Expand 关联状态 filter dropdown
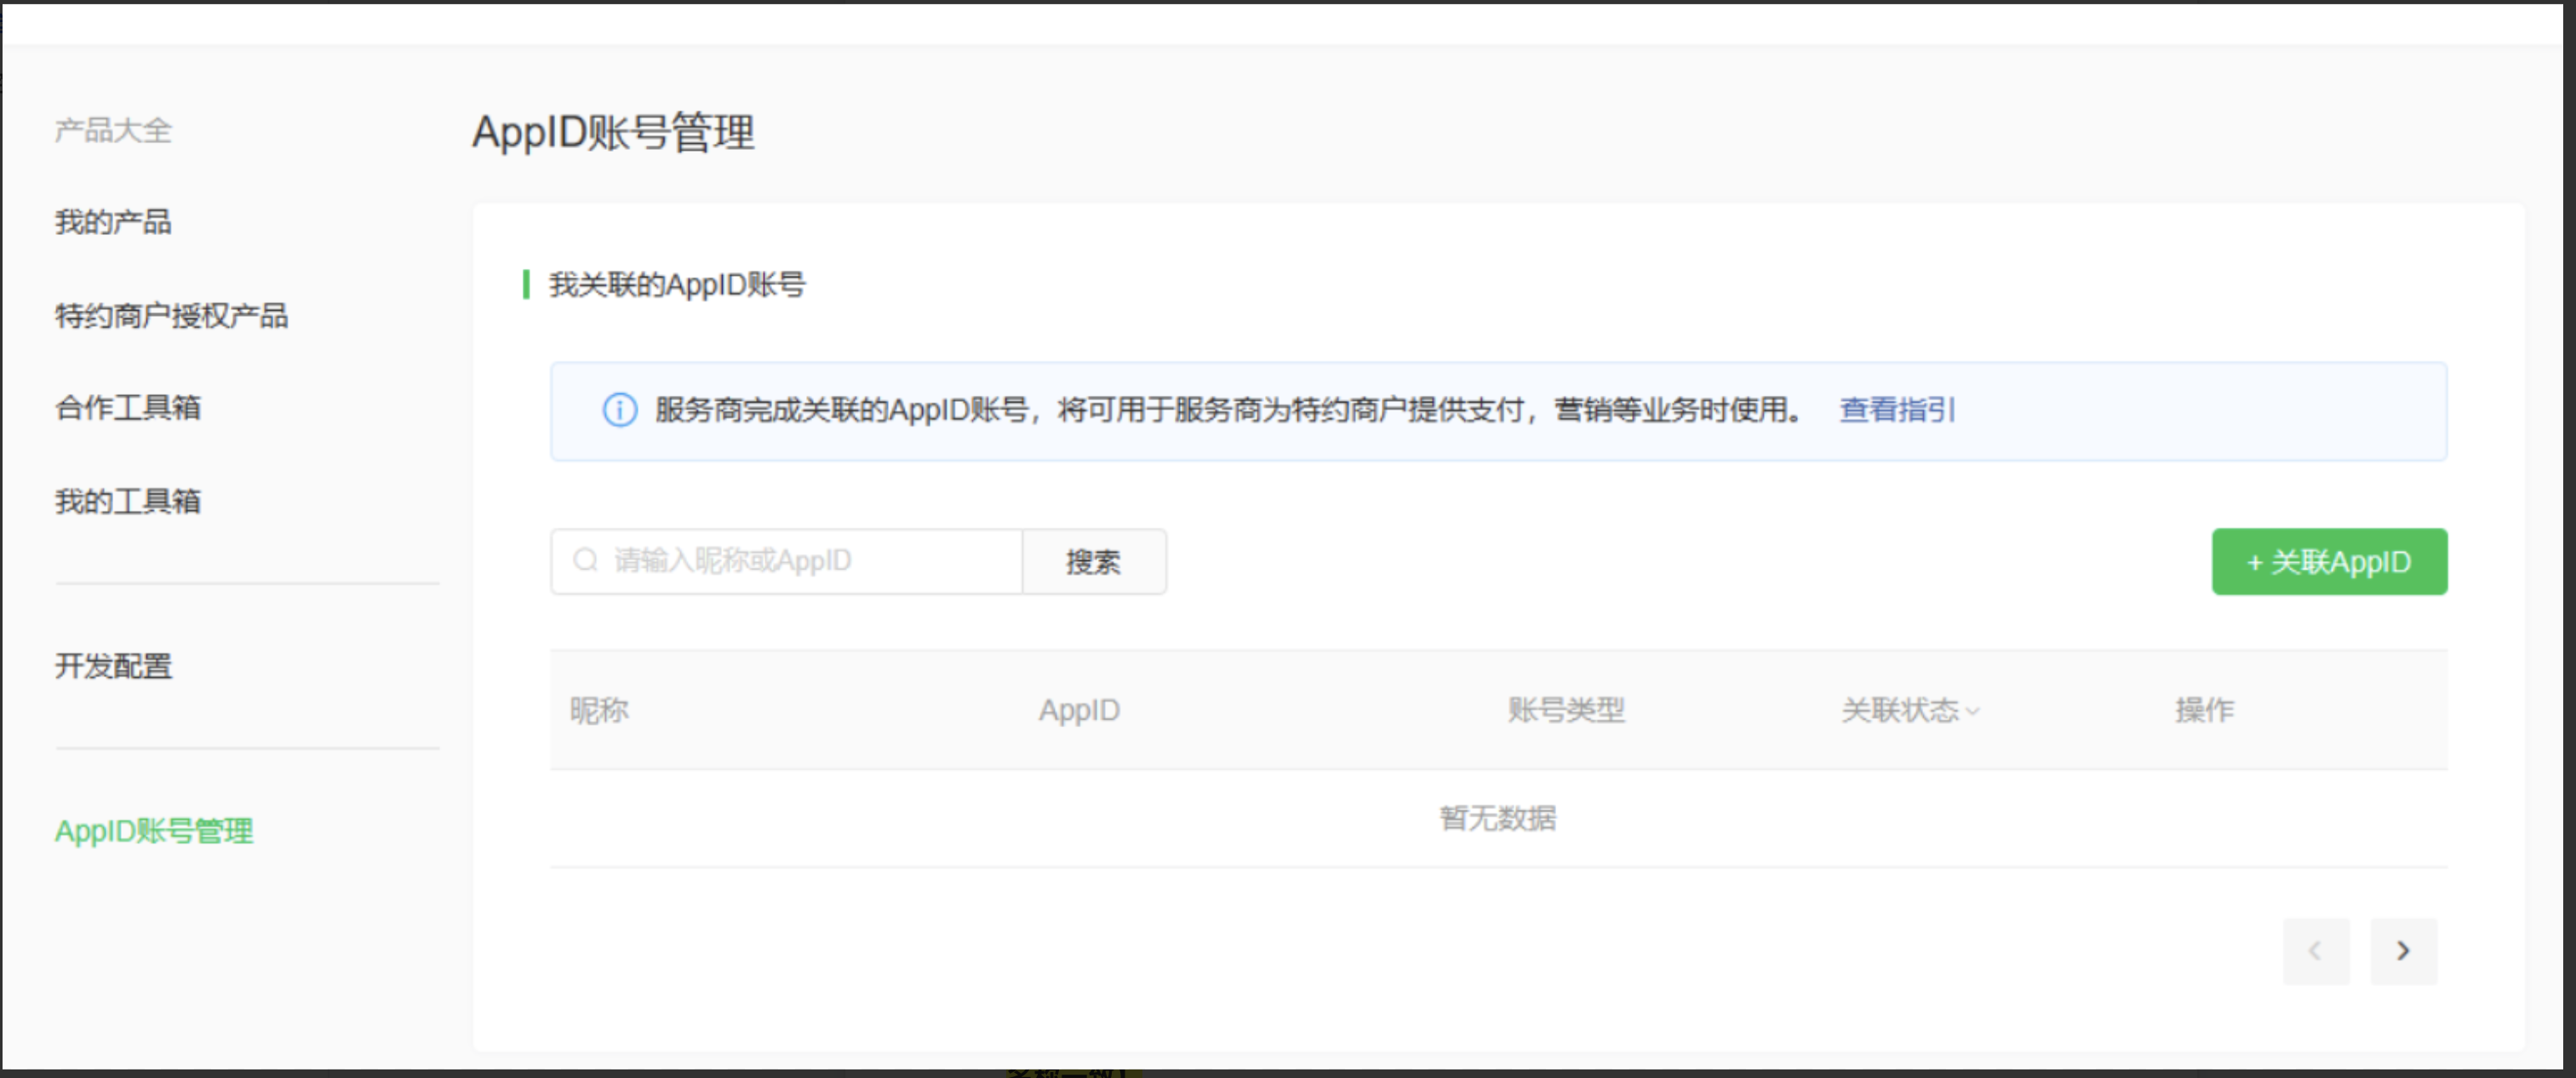Image resolution: width=2576 pixels, height=1078 pixels. 1909,711
